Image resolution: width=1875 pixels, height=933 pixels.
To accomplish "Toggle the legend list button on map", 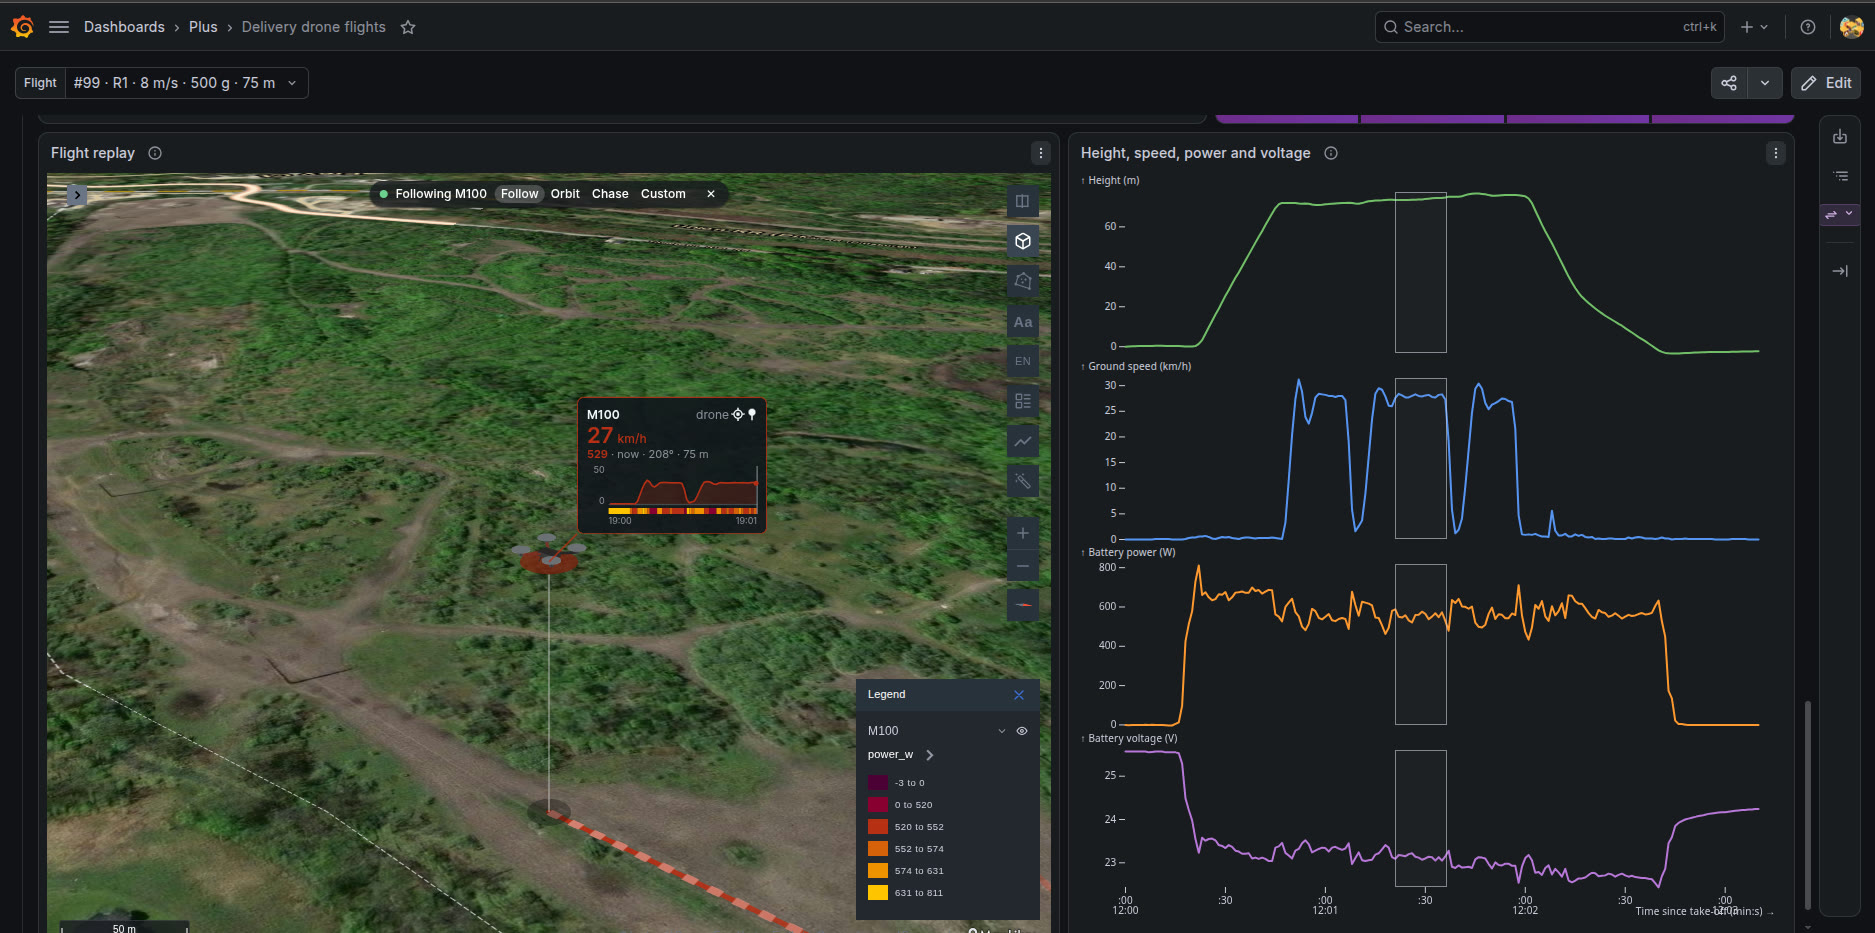I will click(1022, 401).
